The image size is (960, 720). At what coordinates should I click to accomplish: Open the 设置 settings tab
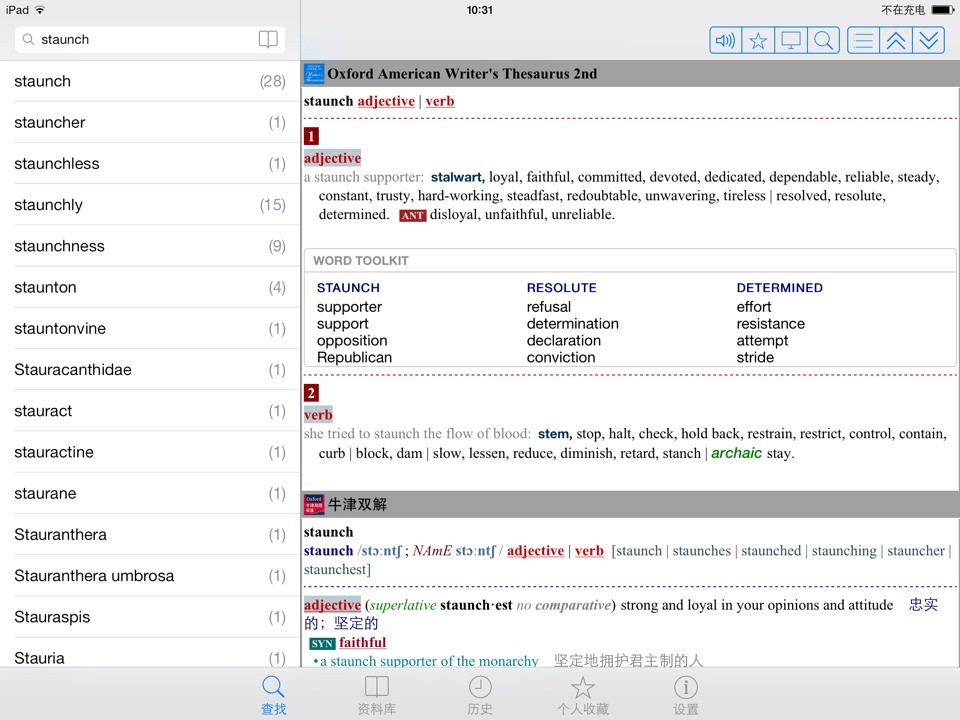685,695
